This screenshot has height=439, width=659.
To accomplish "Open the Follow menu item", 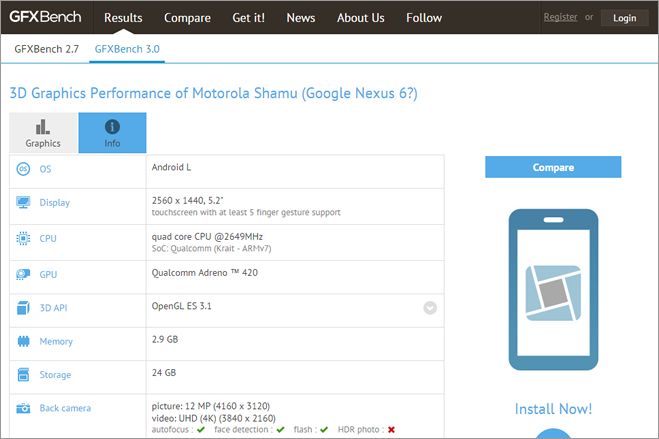I will [x=424, y=18].
